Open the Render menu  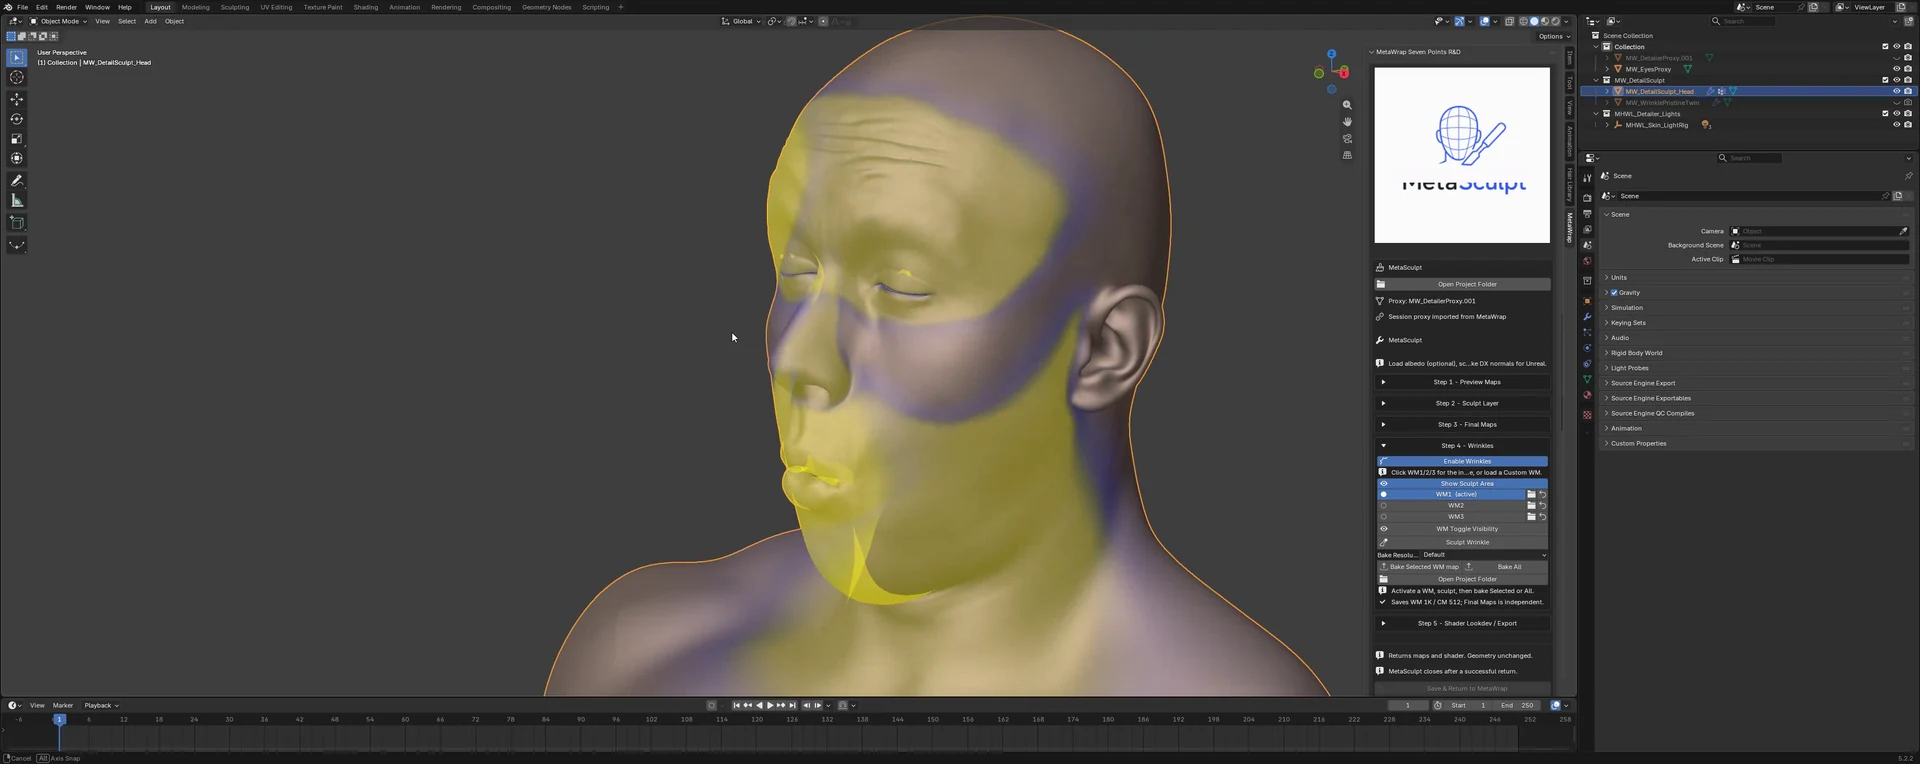[x=66, y=7]
